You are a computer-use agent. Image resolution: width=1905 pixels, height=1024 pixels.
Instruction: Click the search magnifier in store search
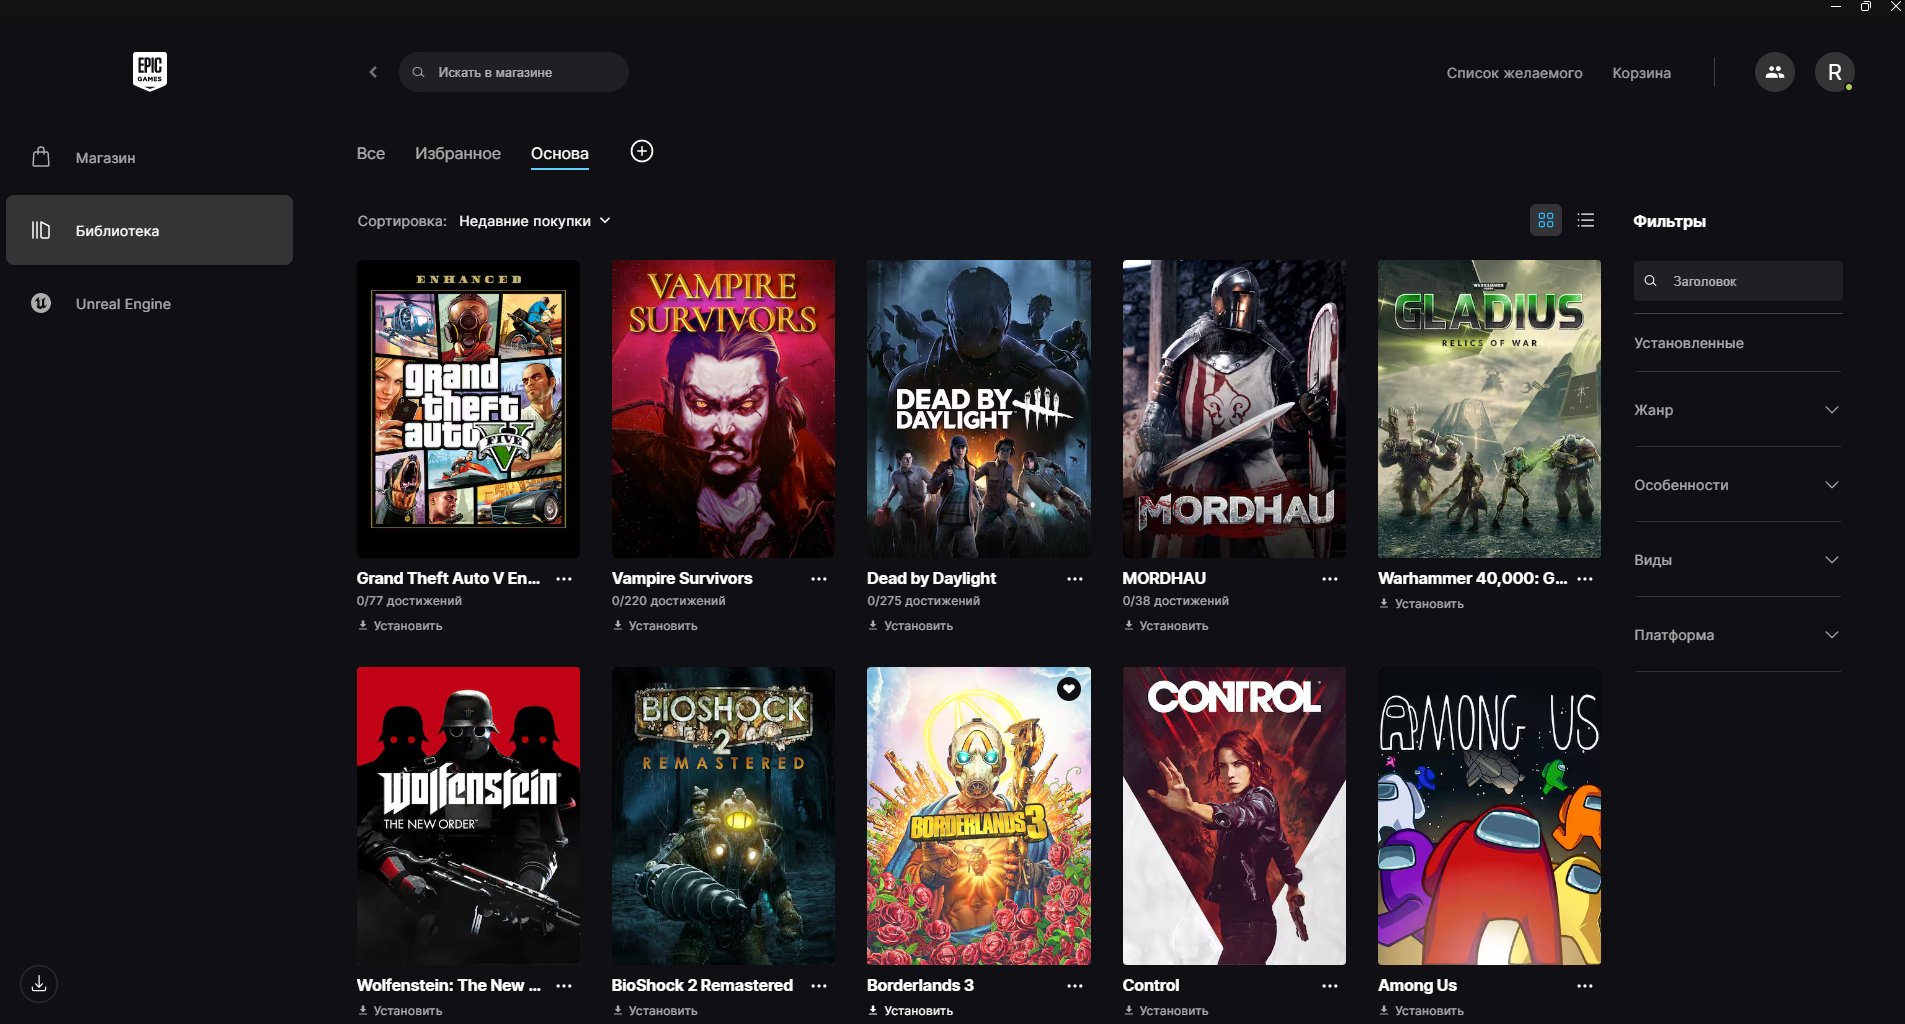(419, 72)
